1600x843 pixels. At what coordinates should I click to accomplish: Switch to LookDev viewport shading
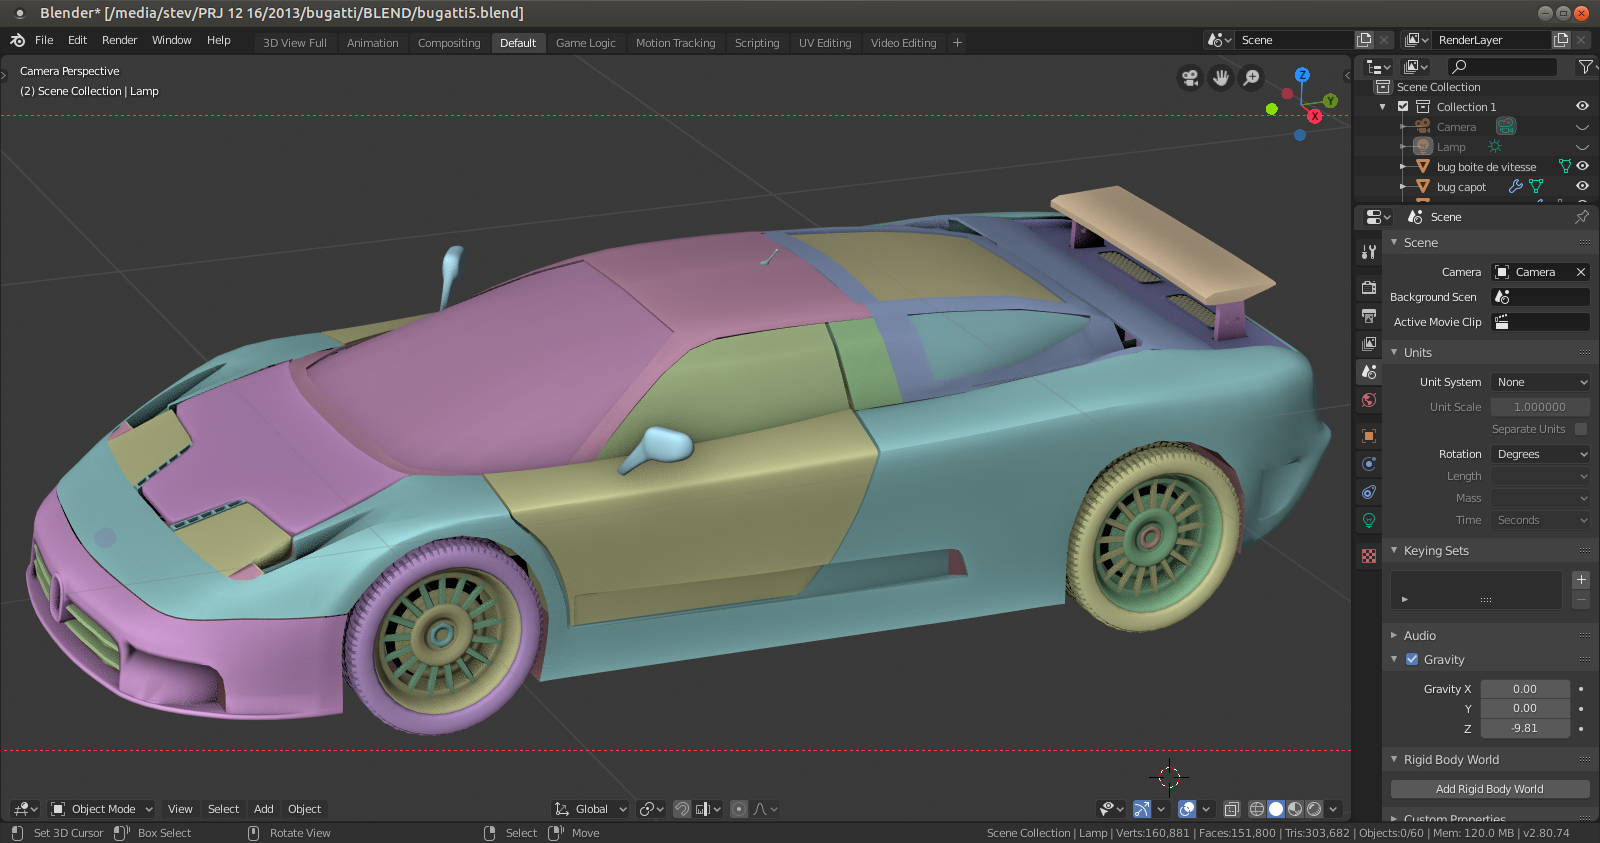point(1295,809)
